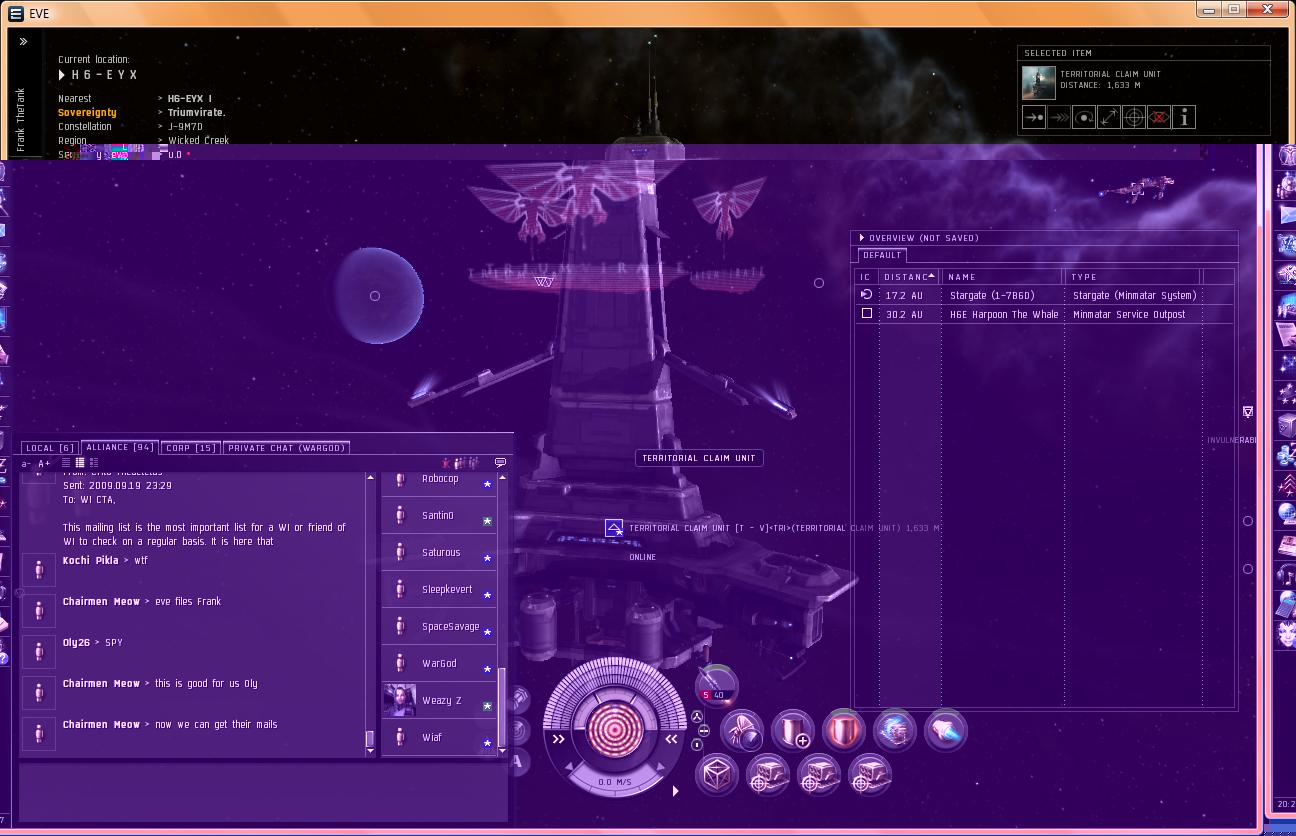Toggle the lower module row button

tap(697, 745)
